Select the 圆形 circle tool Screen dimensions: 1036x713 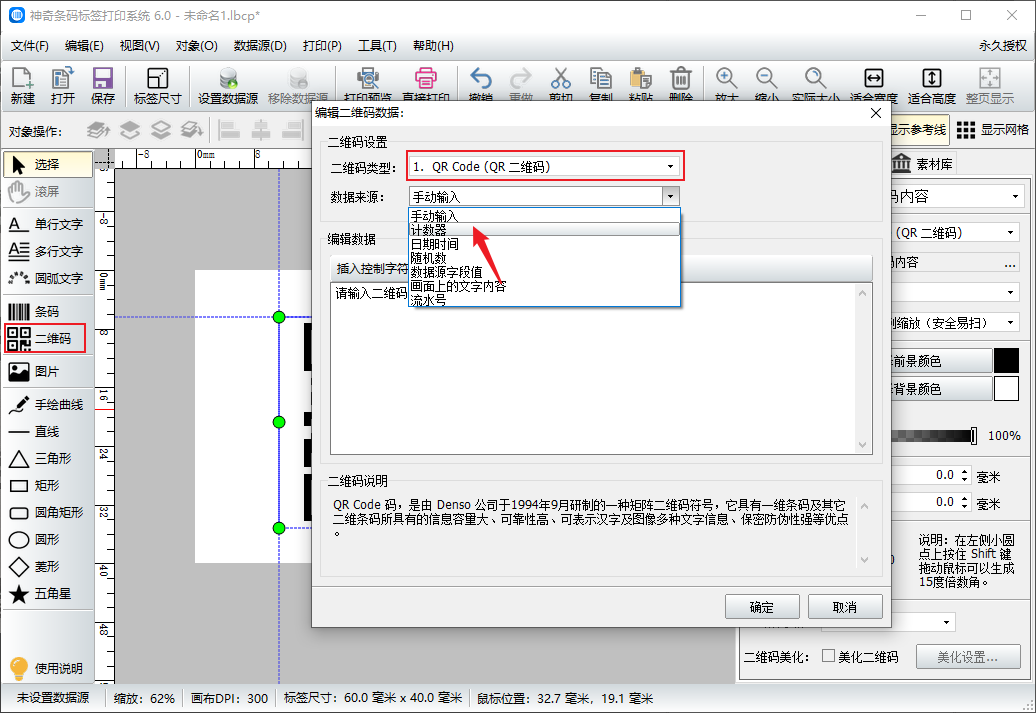(48, 540)
